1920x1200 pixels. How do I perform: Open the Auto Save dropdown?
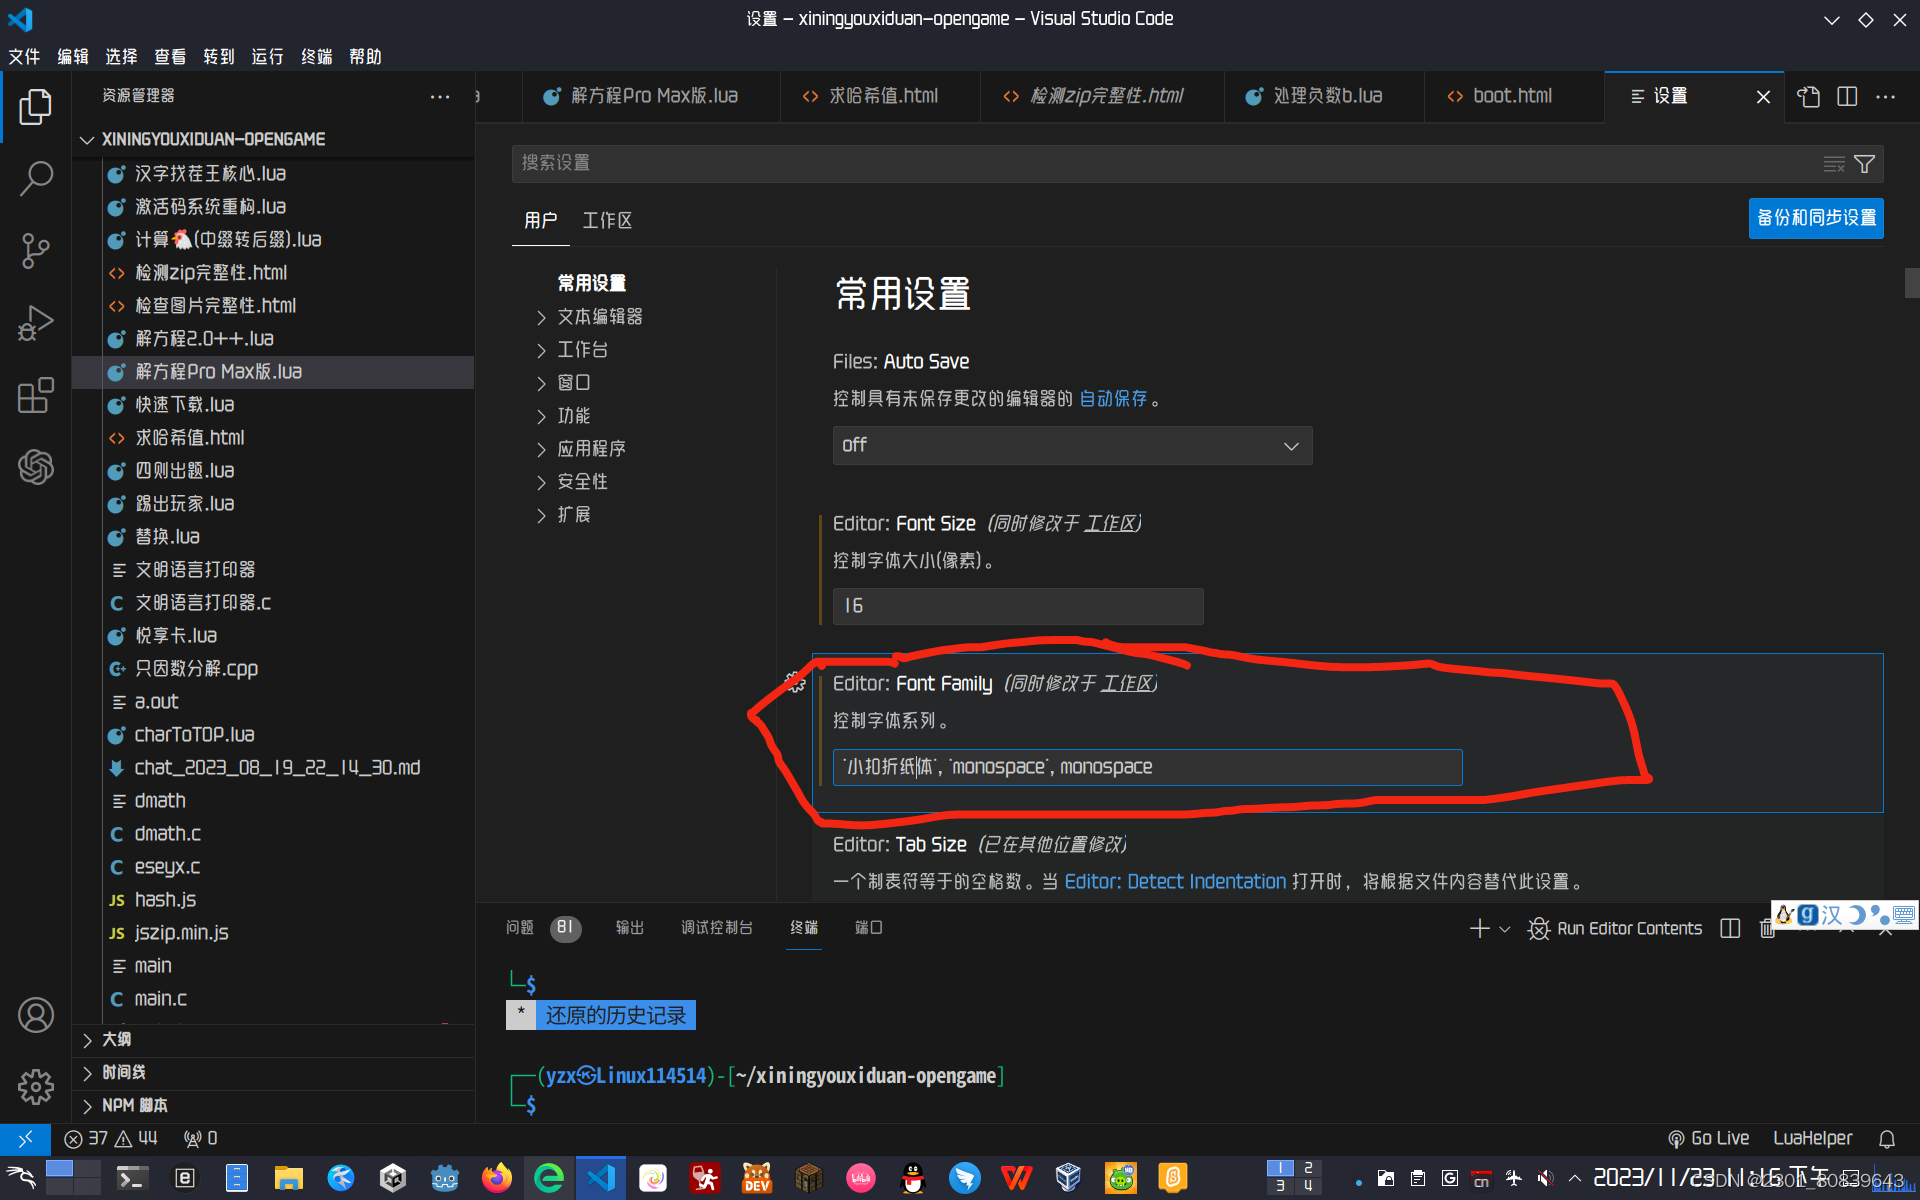point(1072,446)
